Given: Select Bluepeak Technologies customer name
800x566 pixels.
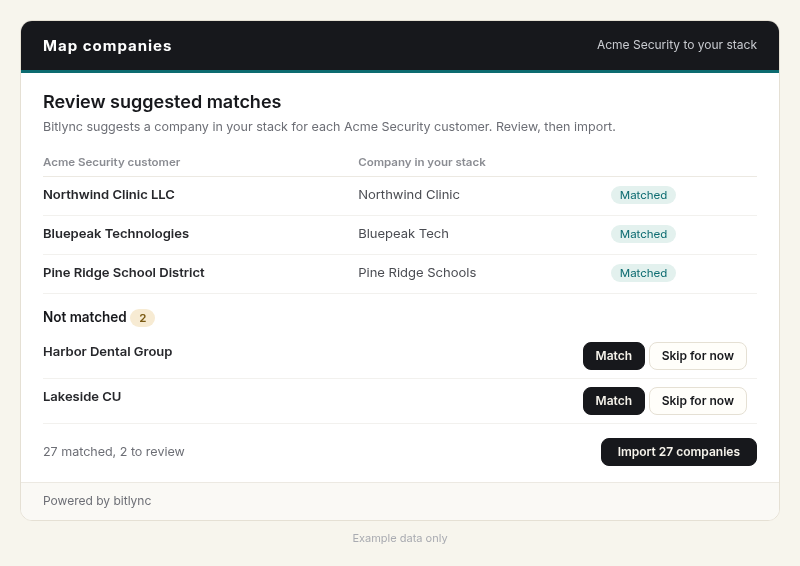Looking at the screenshot, I should (116, 234).
